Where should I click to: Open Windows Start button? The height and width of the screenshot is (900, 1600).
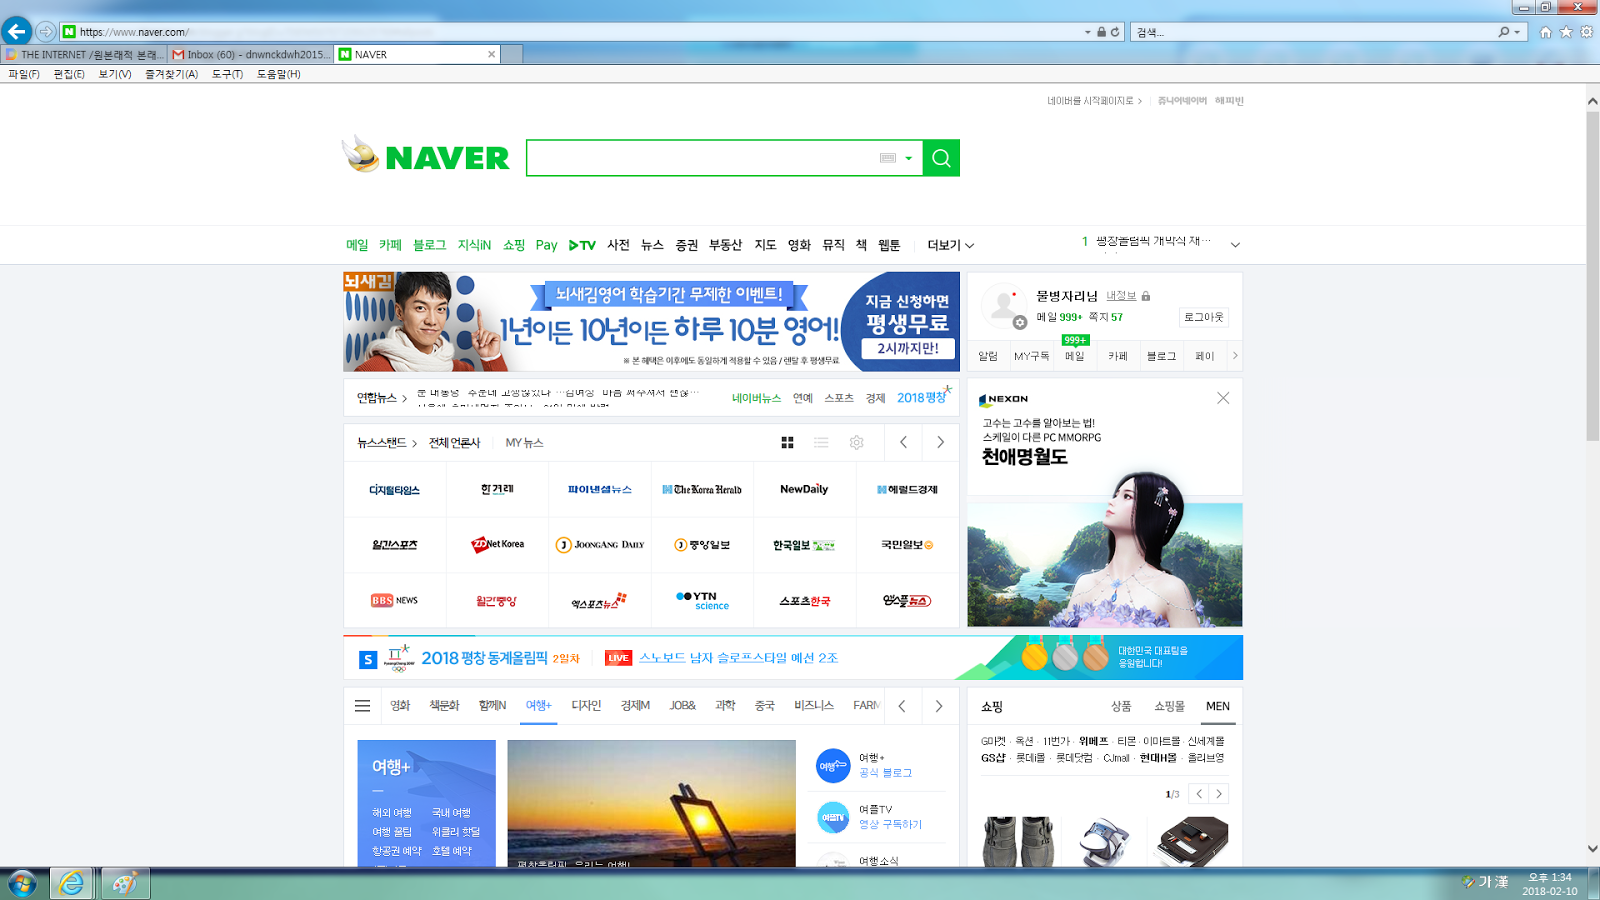pos(22,883)
